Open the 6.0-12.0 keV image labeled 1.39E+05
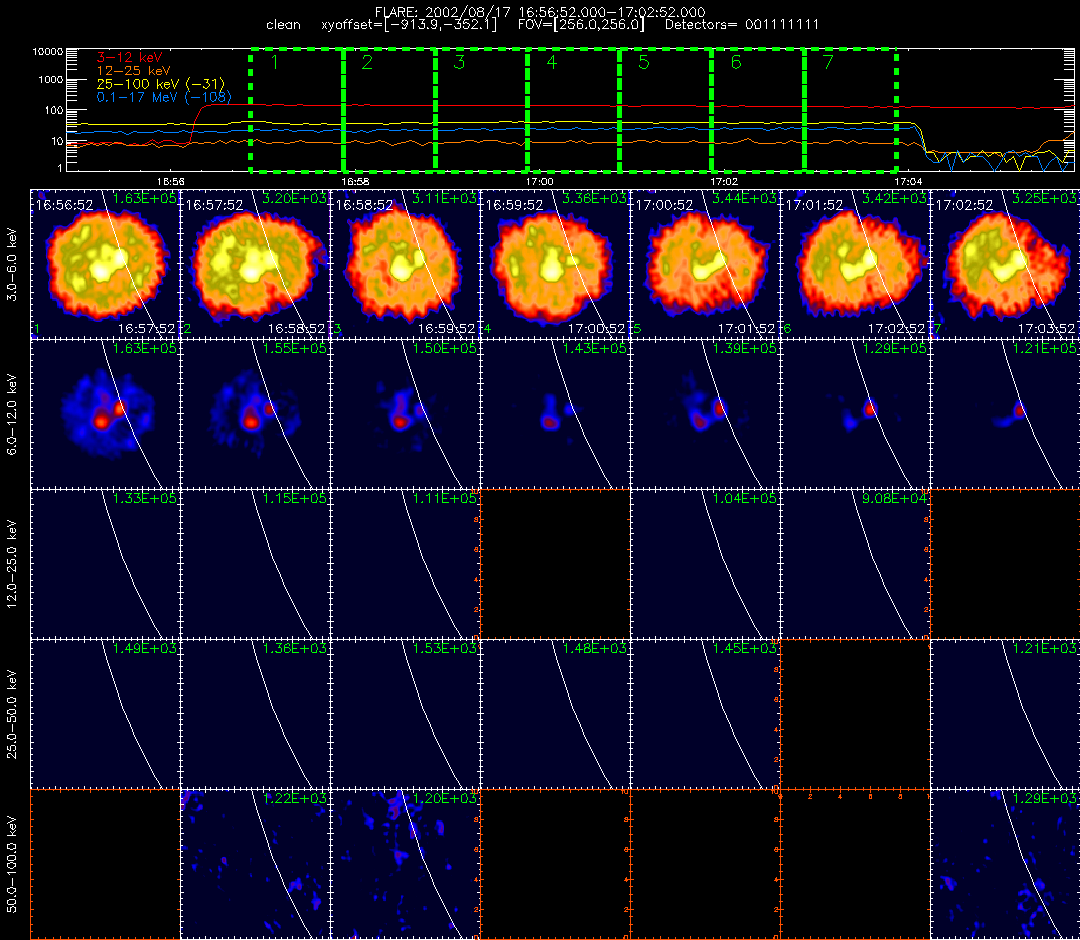Image resolution: width=1080 pixels, height=940 pixels. click(x=706, y=415)
